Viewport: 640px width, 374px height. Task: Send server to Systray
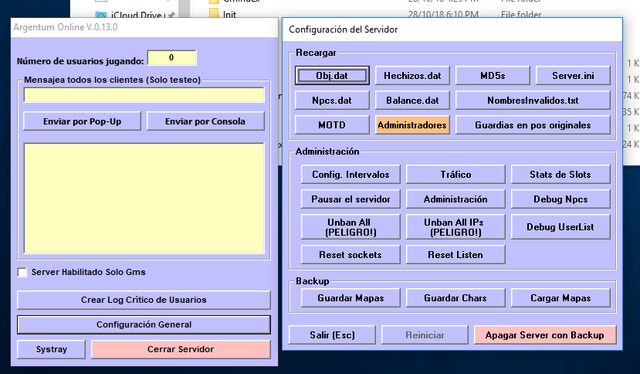point(51,350)
